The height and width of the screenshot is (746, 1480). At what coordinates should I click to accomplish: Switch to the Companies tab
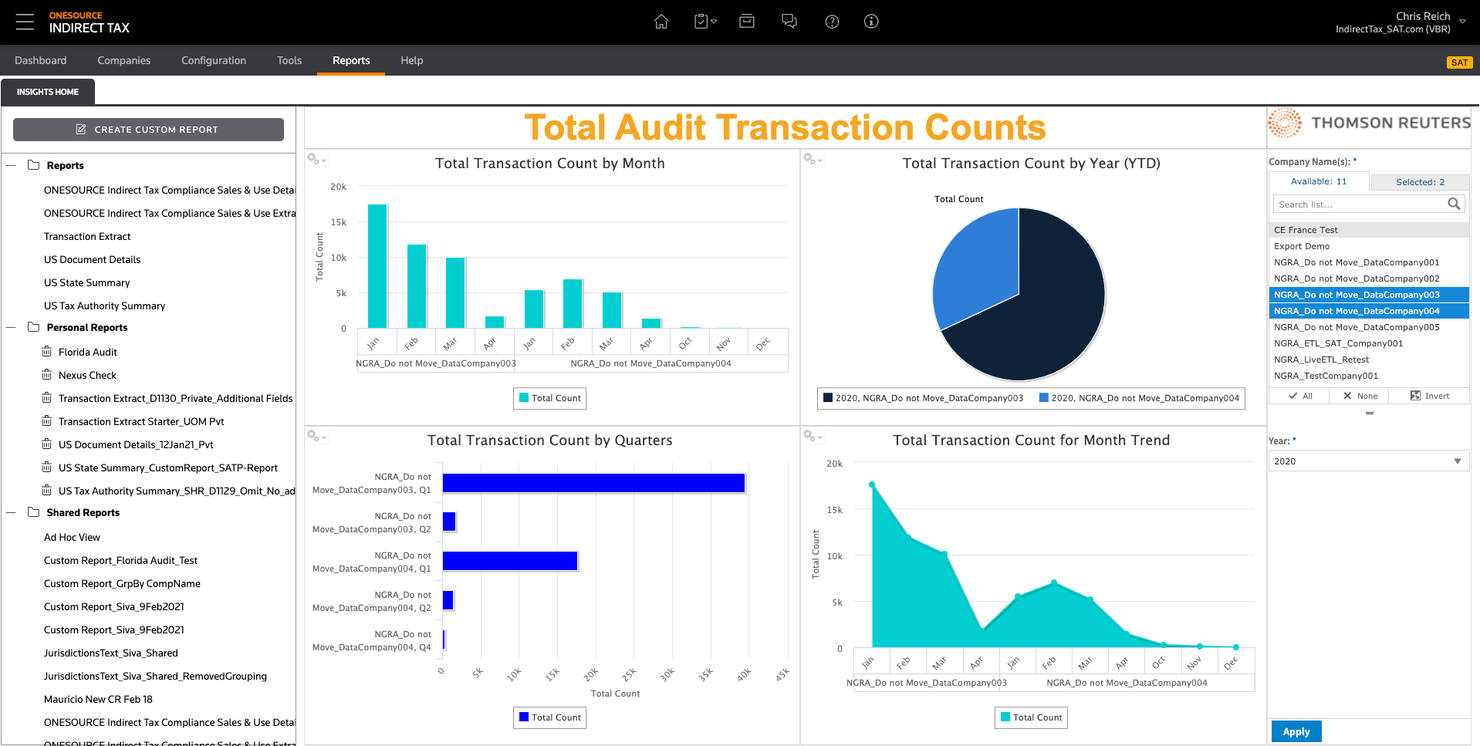pos(124,60)
